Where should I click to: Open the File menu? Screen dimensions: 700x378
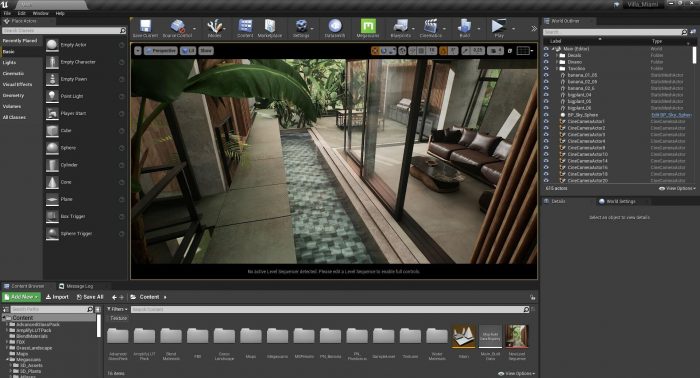tap(8, 13)
